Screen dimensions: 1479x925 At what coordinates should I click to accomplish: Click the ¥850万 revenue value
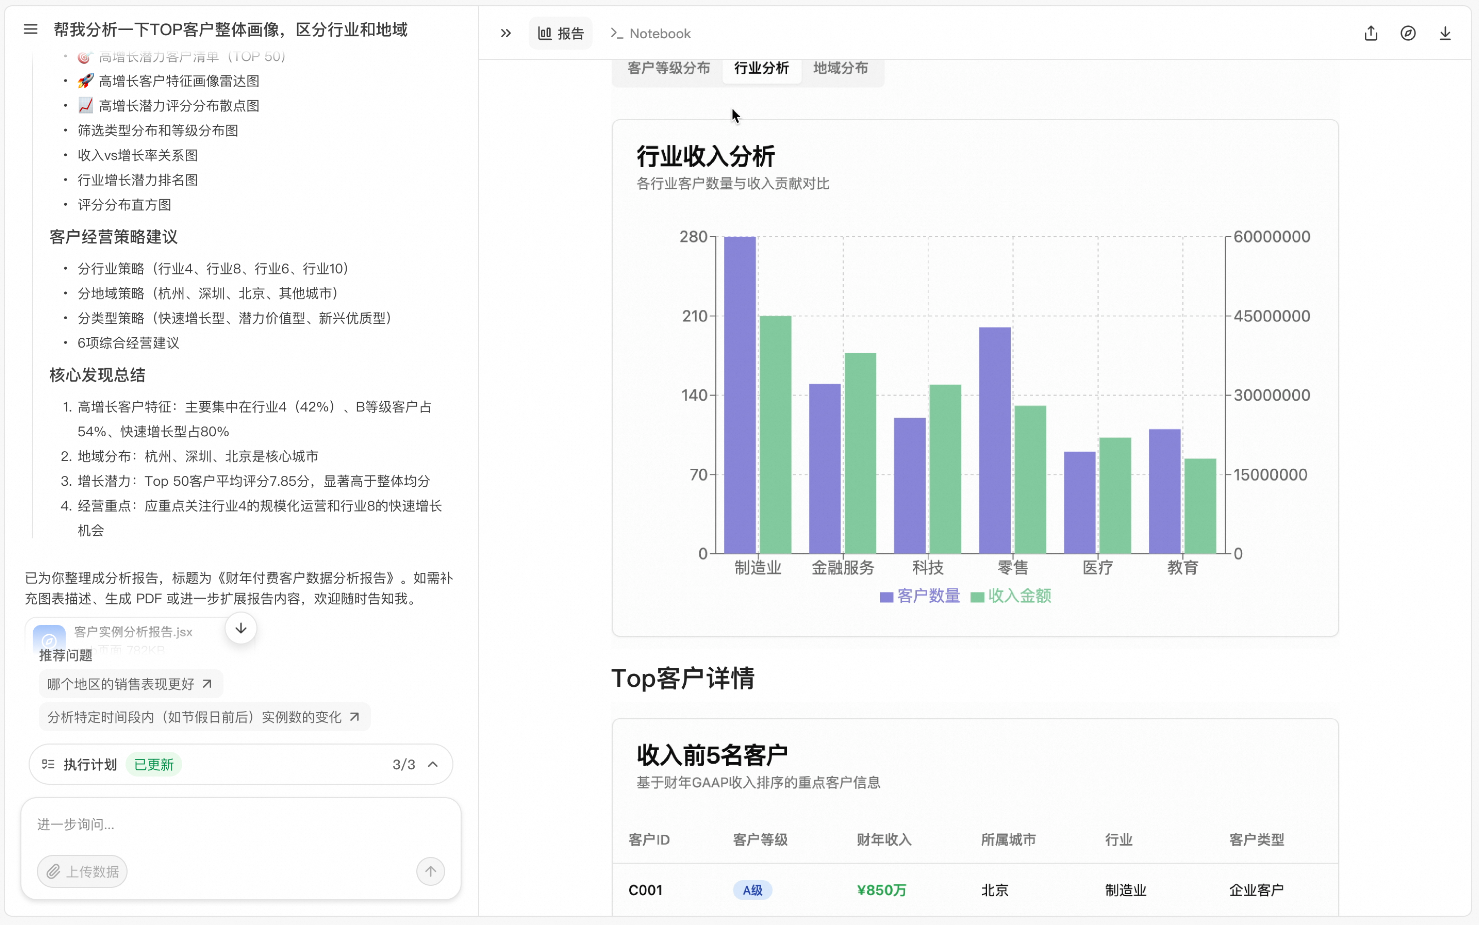(882, 890)
